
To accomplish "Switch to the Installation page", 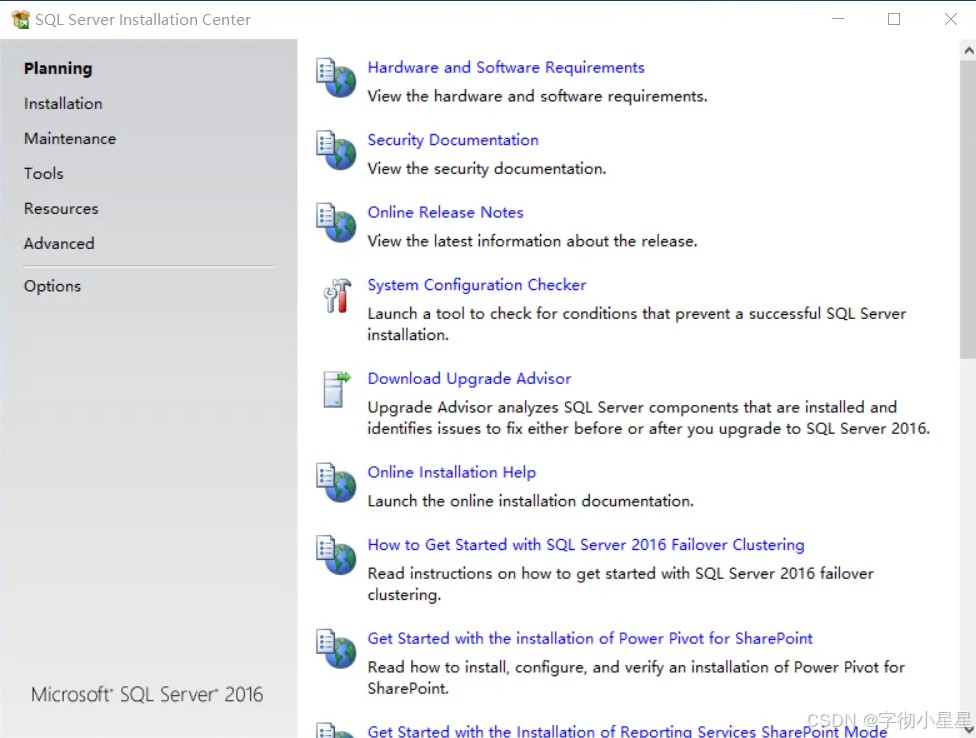I will click(63, 103).
